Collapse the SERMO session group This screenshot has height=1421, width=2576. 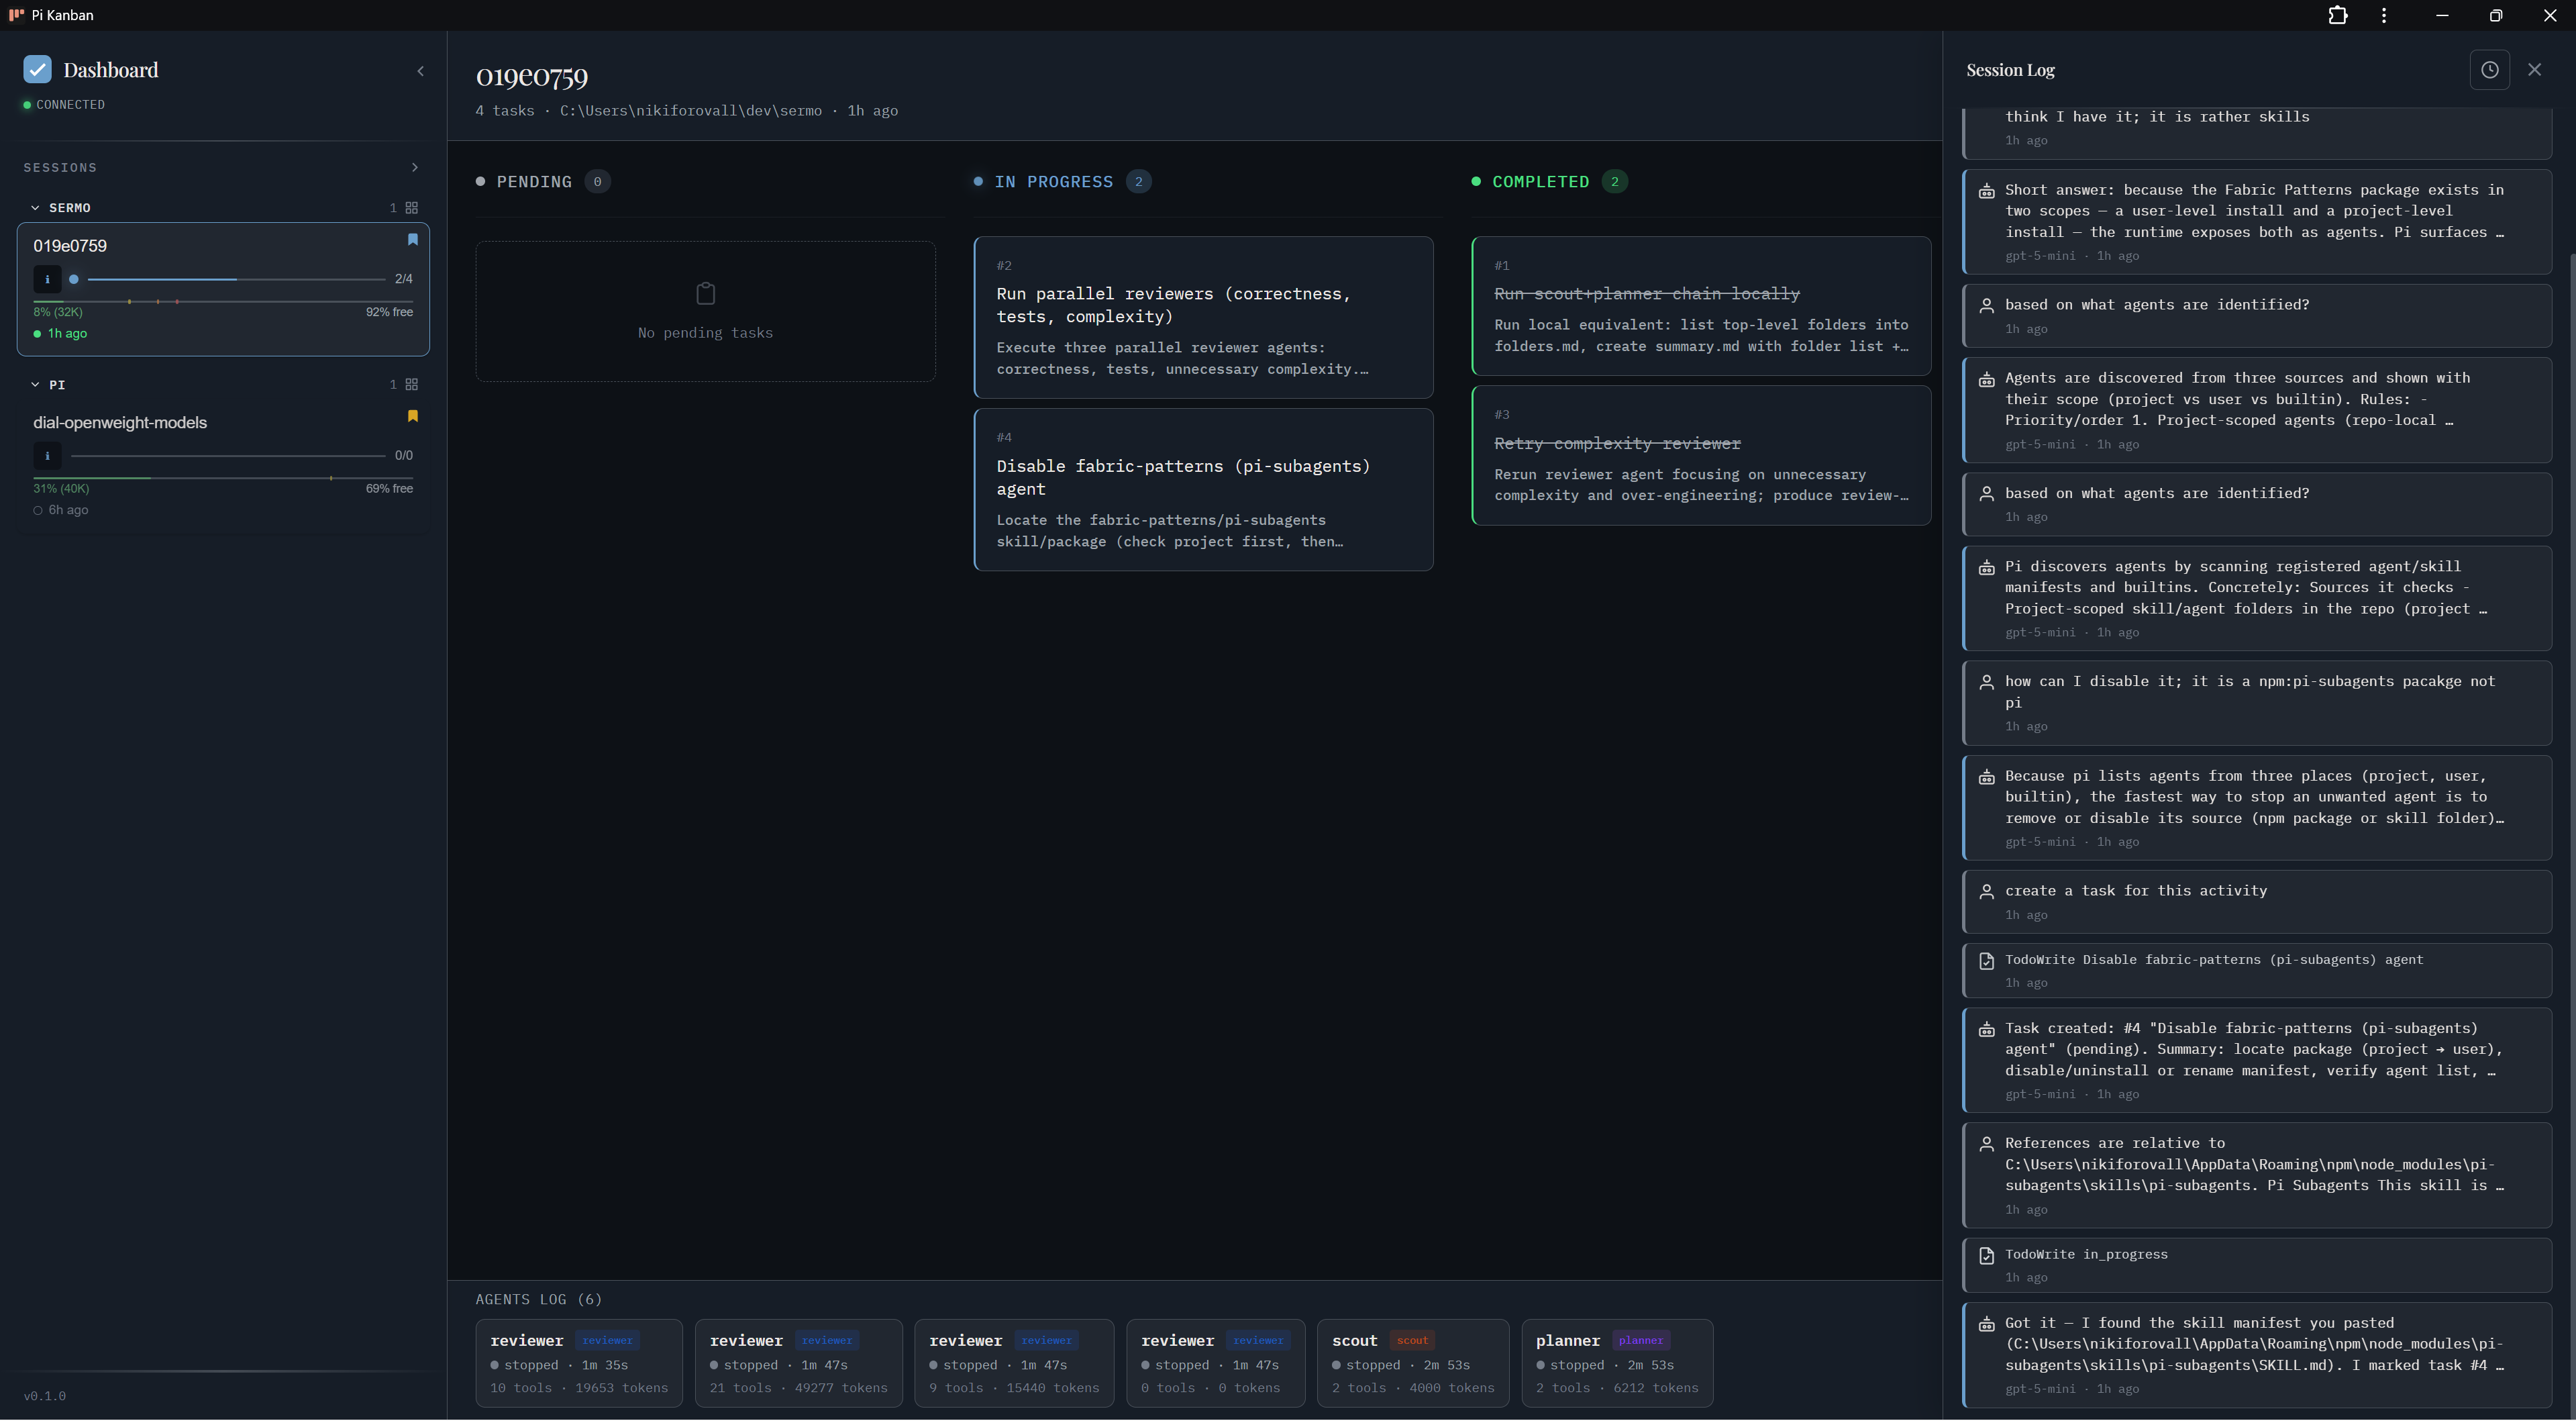(x=35, y=208)
